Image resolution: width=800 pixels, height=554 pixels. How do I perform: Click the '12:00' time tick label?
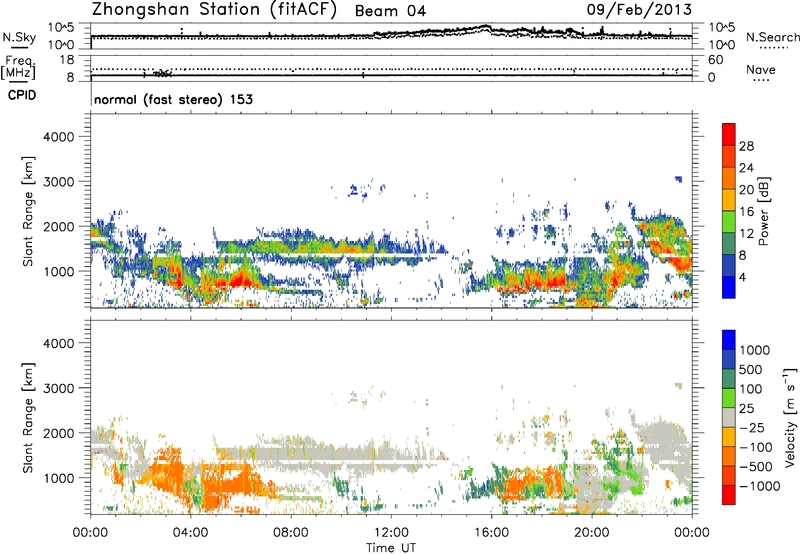[391, 533]
